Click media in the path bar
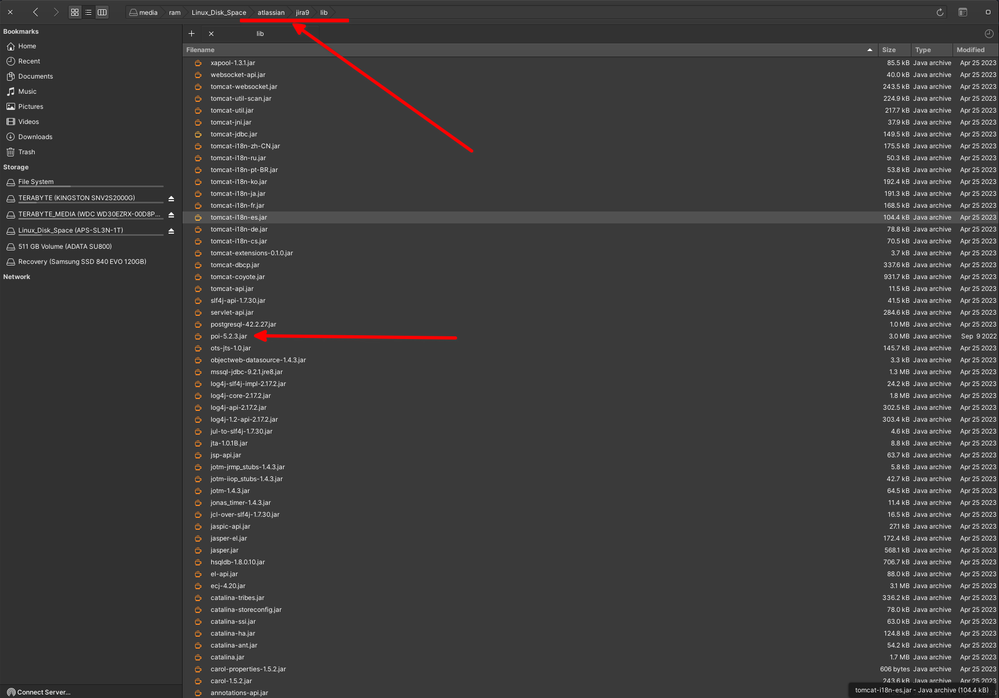999x698 pixels. click(x=143, y=12)
